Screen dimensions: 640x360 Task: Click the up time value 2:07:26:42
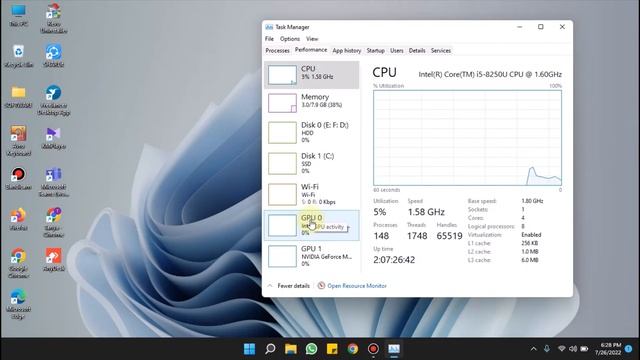[394, 260]
